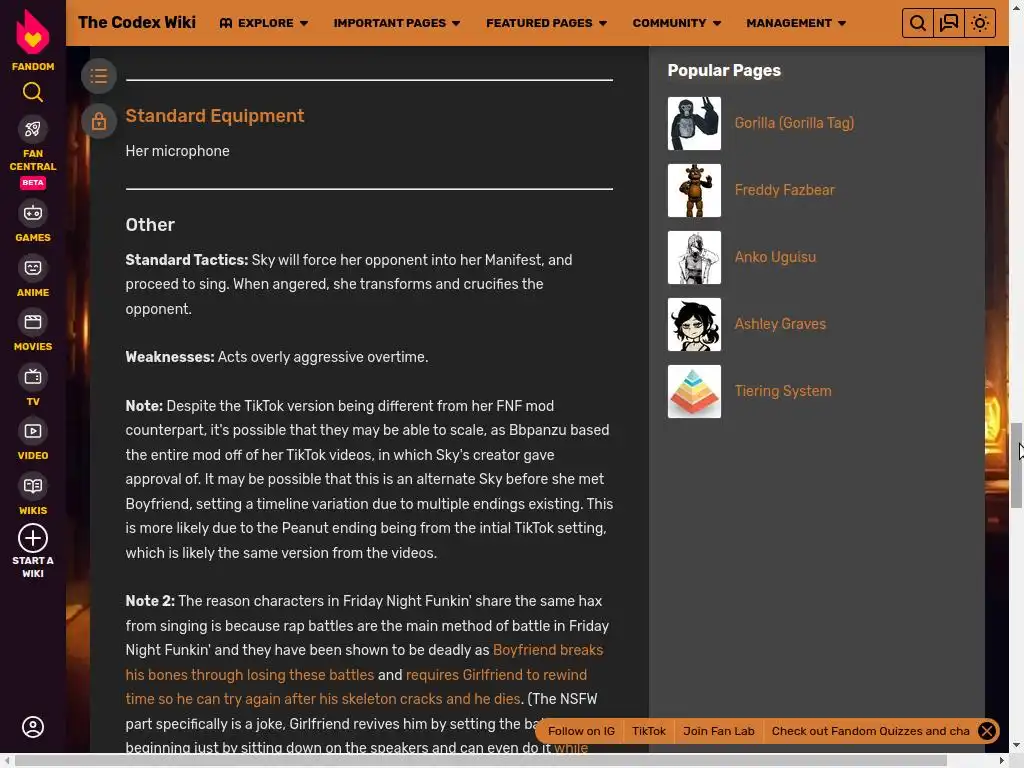Click the 'Weaknesses:' label
The width and height of the screenshot is (1024, 768).
170,357
